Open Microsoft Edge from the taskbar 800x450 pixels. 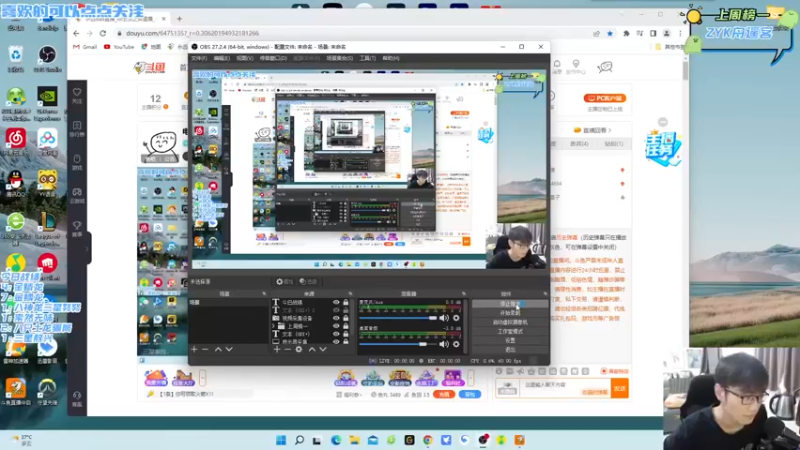point(336,440)
